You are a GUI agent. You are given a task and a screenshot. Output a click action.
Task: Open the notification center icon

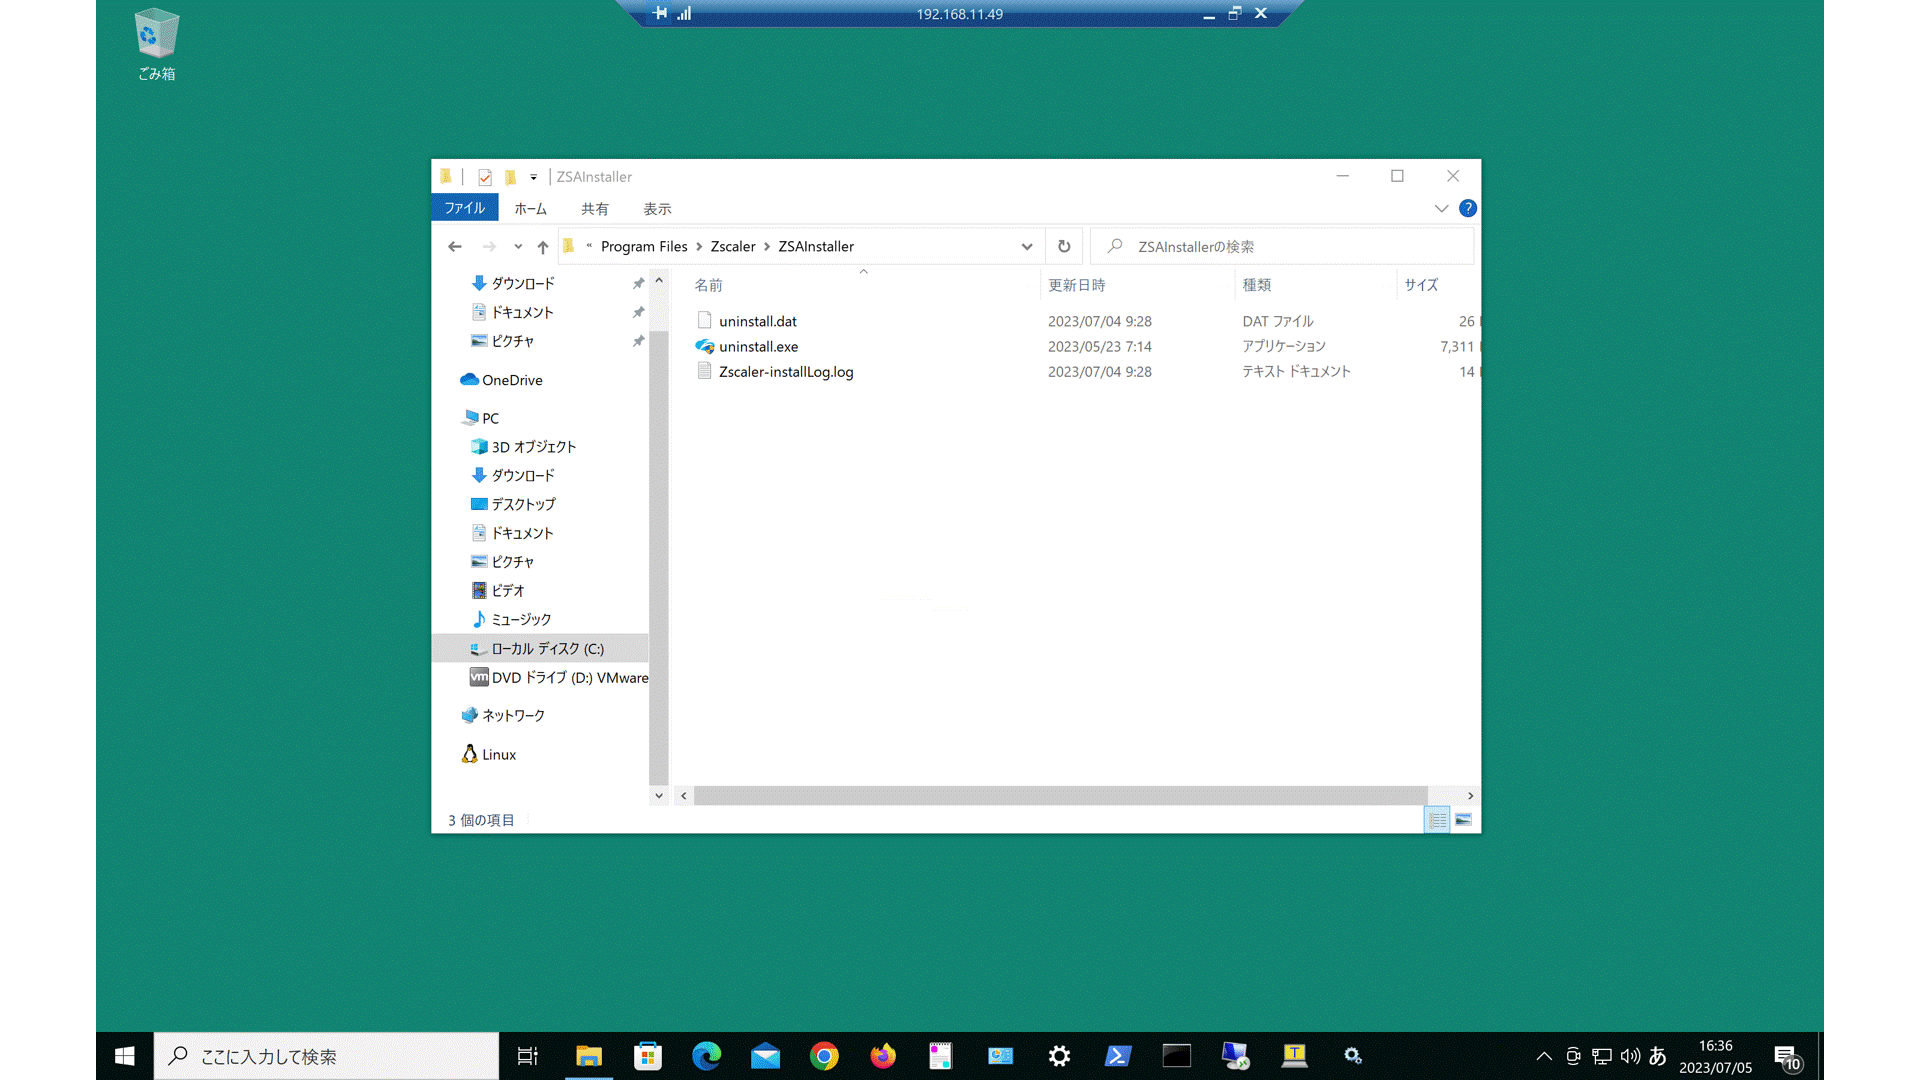pyautogui.click(x=1787, y=1057)
